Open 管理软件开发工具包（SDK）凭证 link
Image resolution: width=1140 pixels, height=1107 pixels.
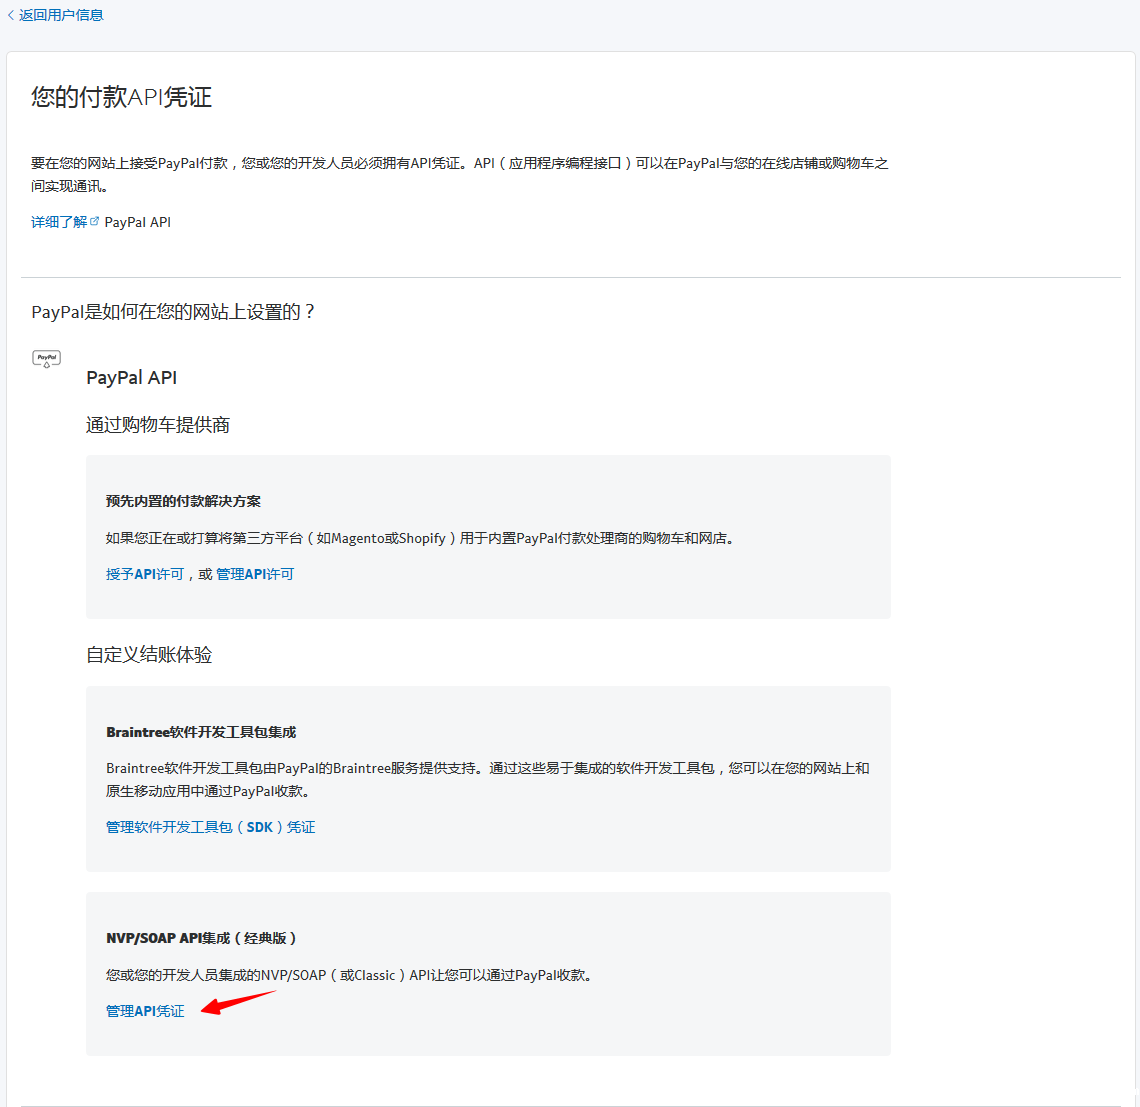[x=210, y=827]
